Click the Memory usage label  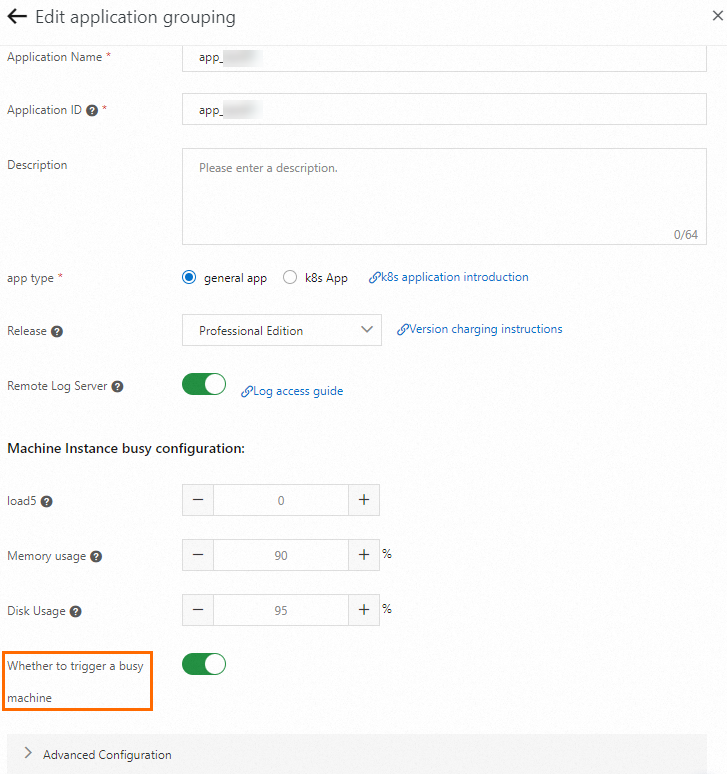pyautogui.click(x=46, y=556)
